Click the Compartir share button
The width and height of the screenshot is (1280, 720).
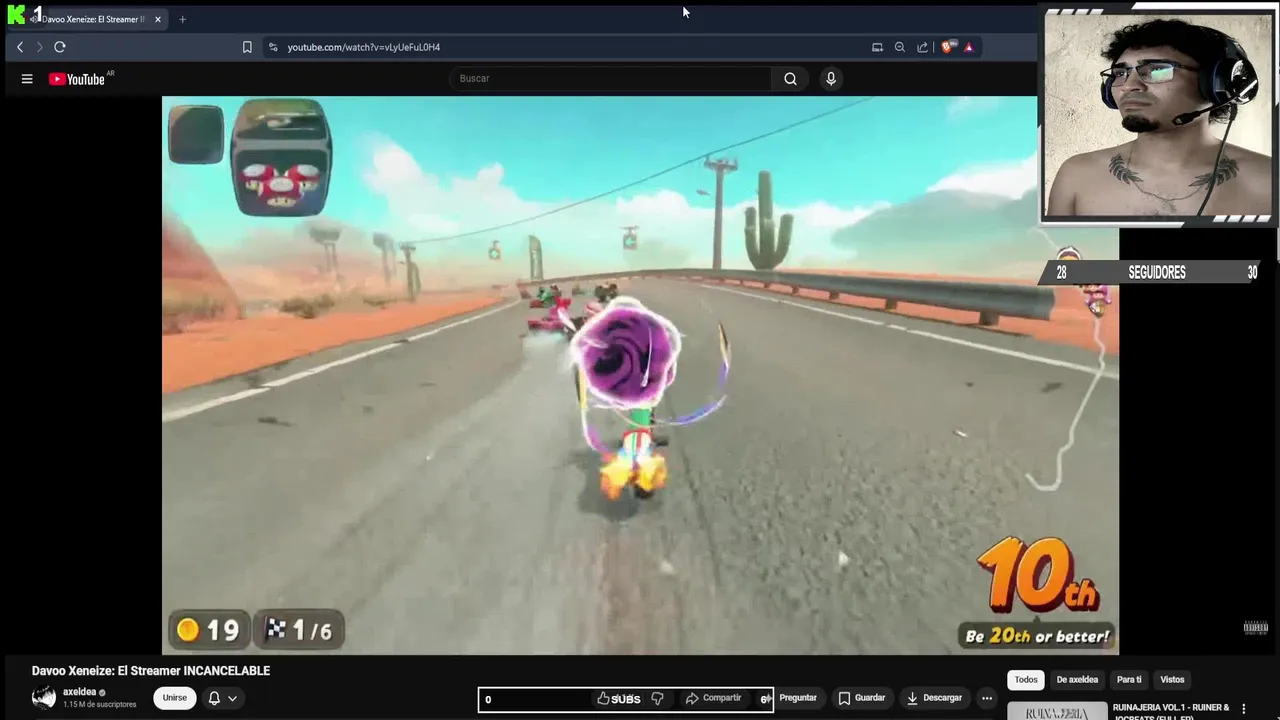pyautogui.click(x=713, y=698)
